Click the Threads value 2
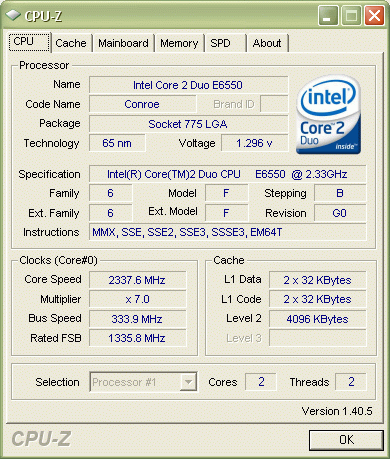Image resolution: width=390 pixels, height=459 pixels. point(351,382)
